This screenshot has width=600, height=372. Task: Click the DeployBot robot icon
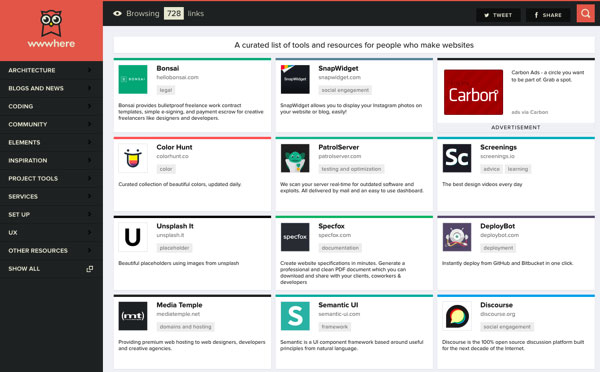click(457, 237)
